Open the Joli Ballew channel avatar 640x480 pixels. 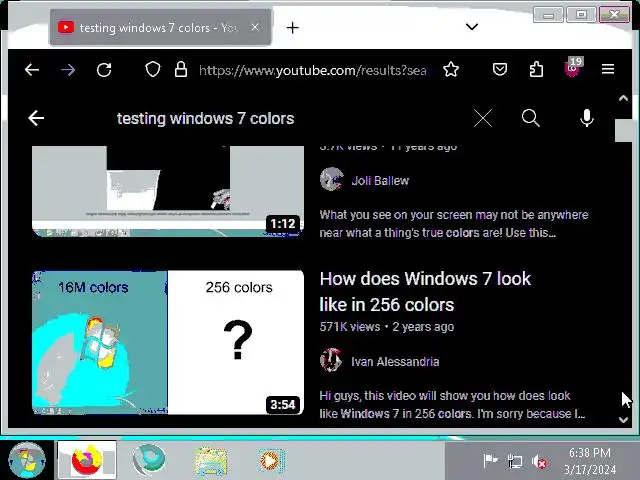pos(331,180)
